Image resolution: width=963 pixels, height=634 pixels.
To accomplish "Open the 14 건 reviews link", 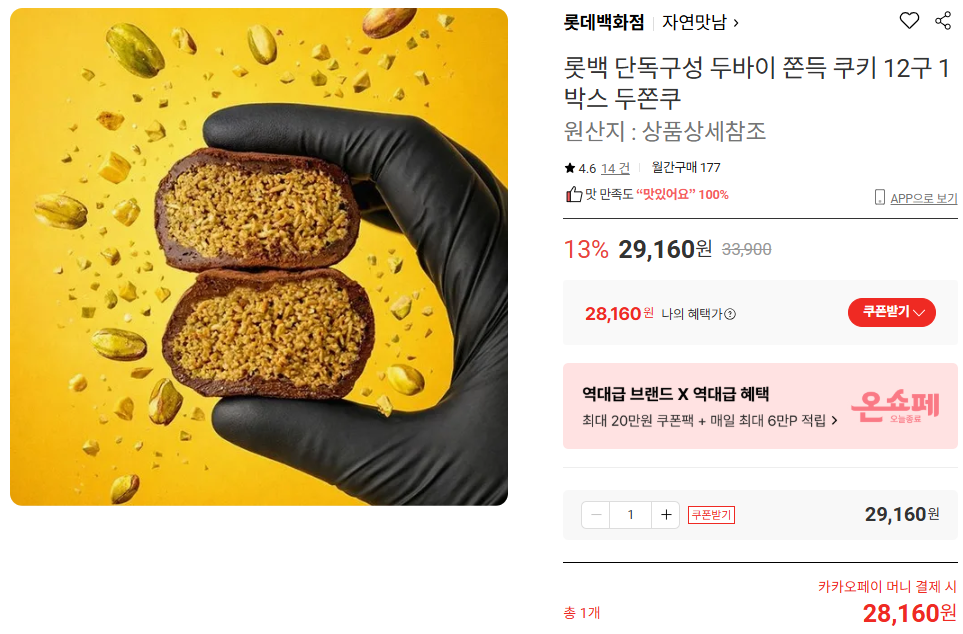I will 615,168.
